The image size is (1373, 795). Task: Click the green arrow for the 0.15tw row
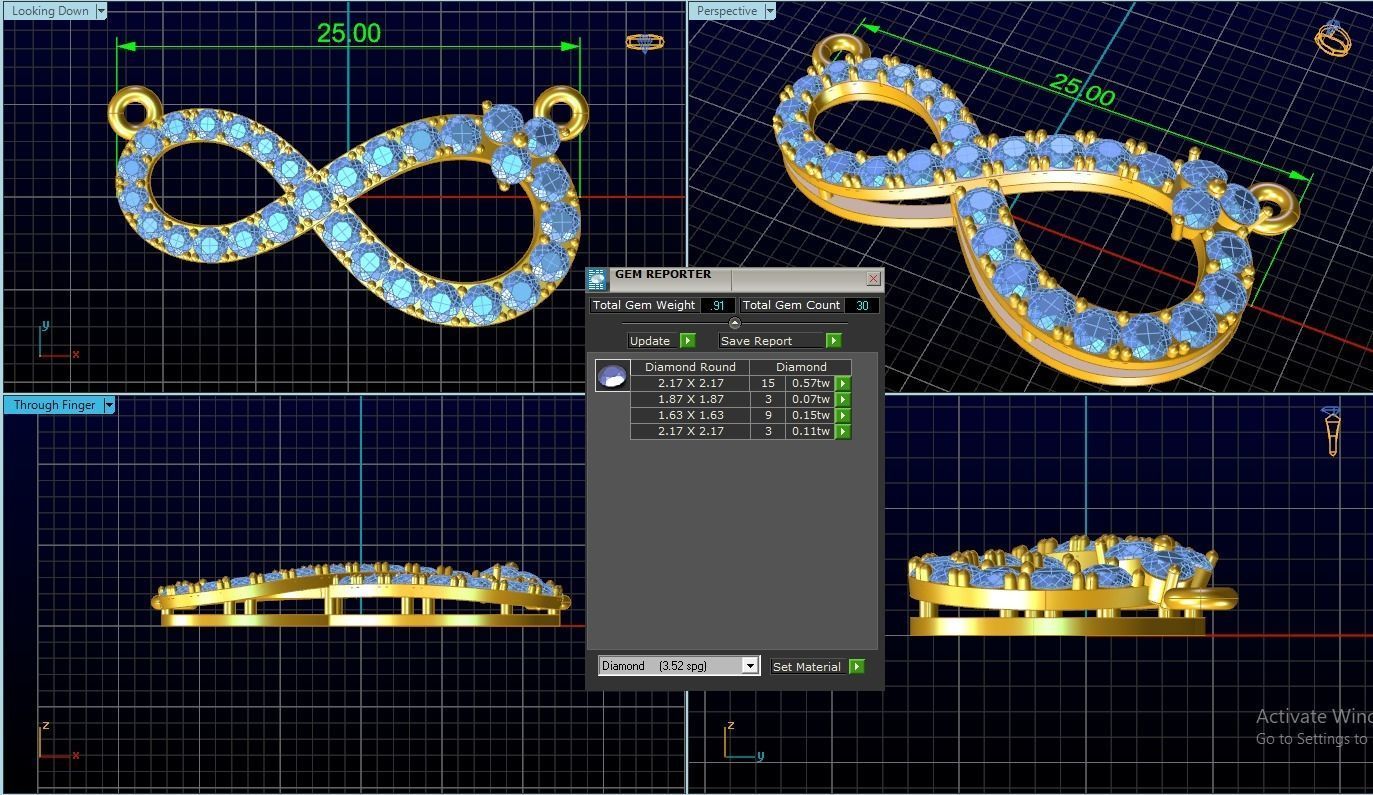tap(843, 415)
